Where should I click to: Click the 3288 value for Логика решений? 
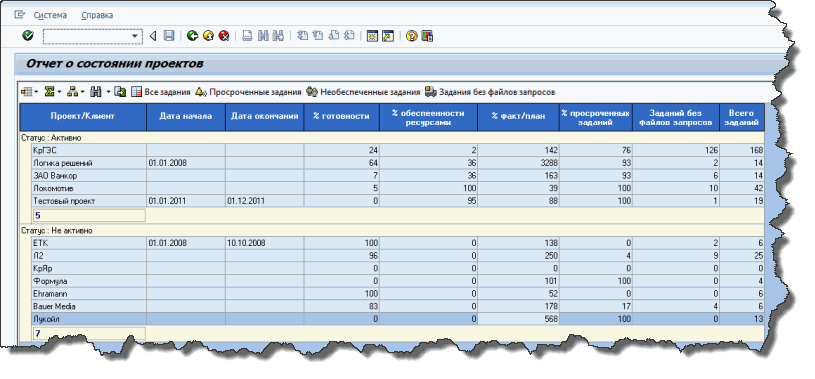[518, 163]
